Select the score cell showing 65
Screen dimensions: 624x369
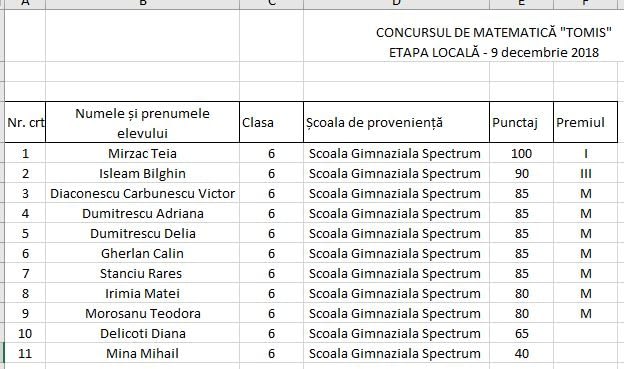click(521, 333)
